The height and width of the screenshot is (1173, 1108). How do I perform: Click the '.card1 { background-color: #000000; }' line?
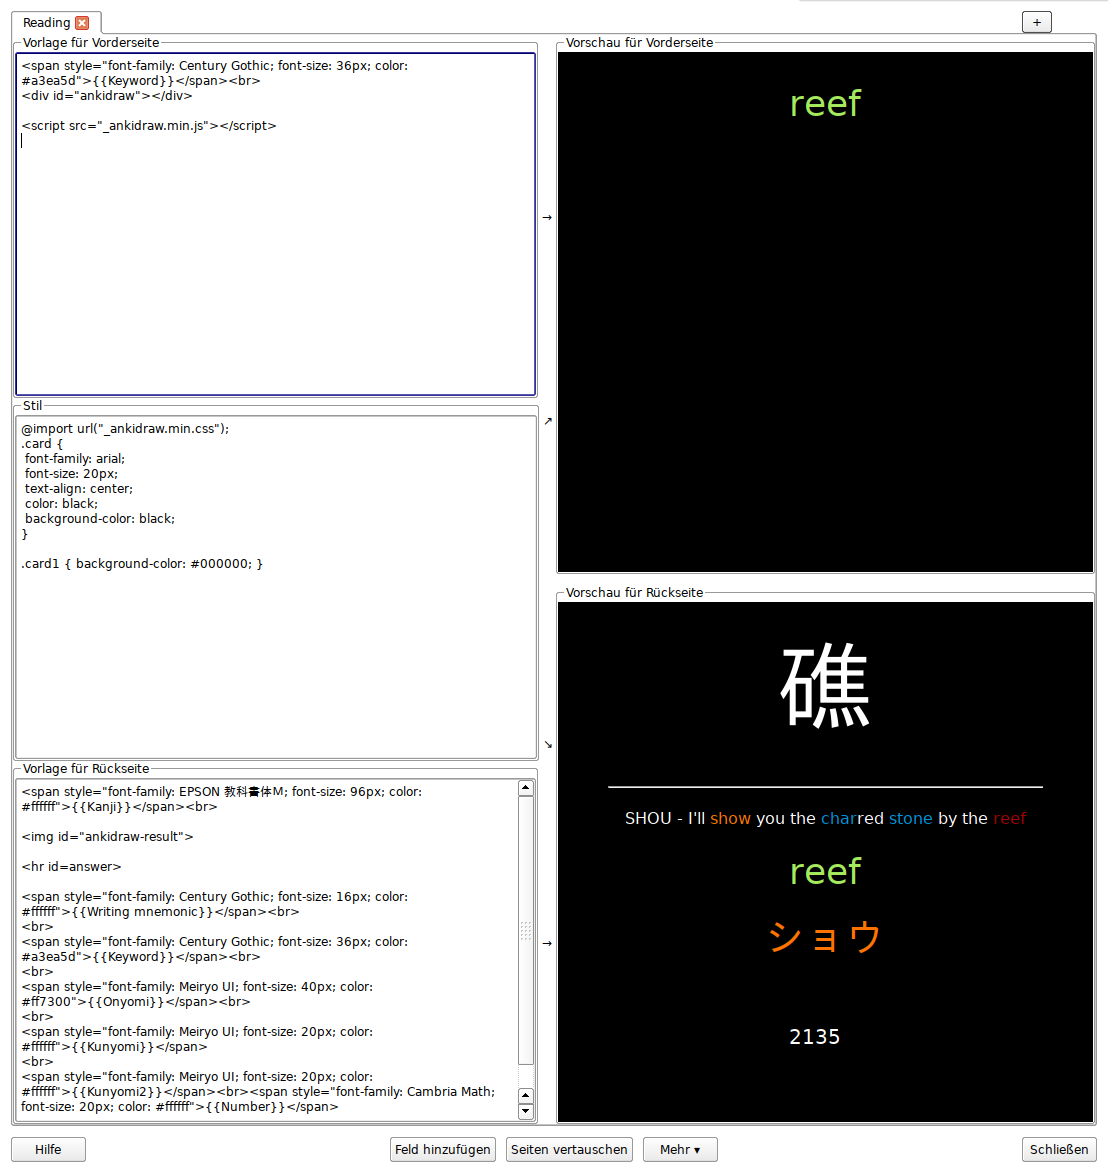(142, 563)
